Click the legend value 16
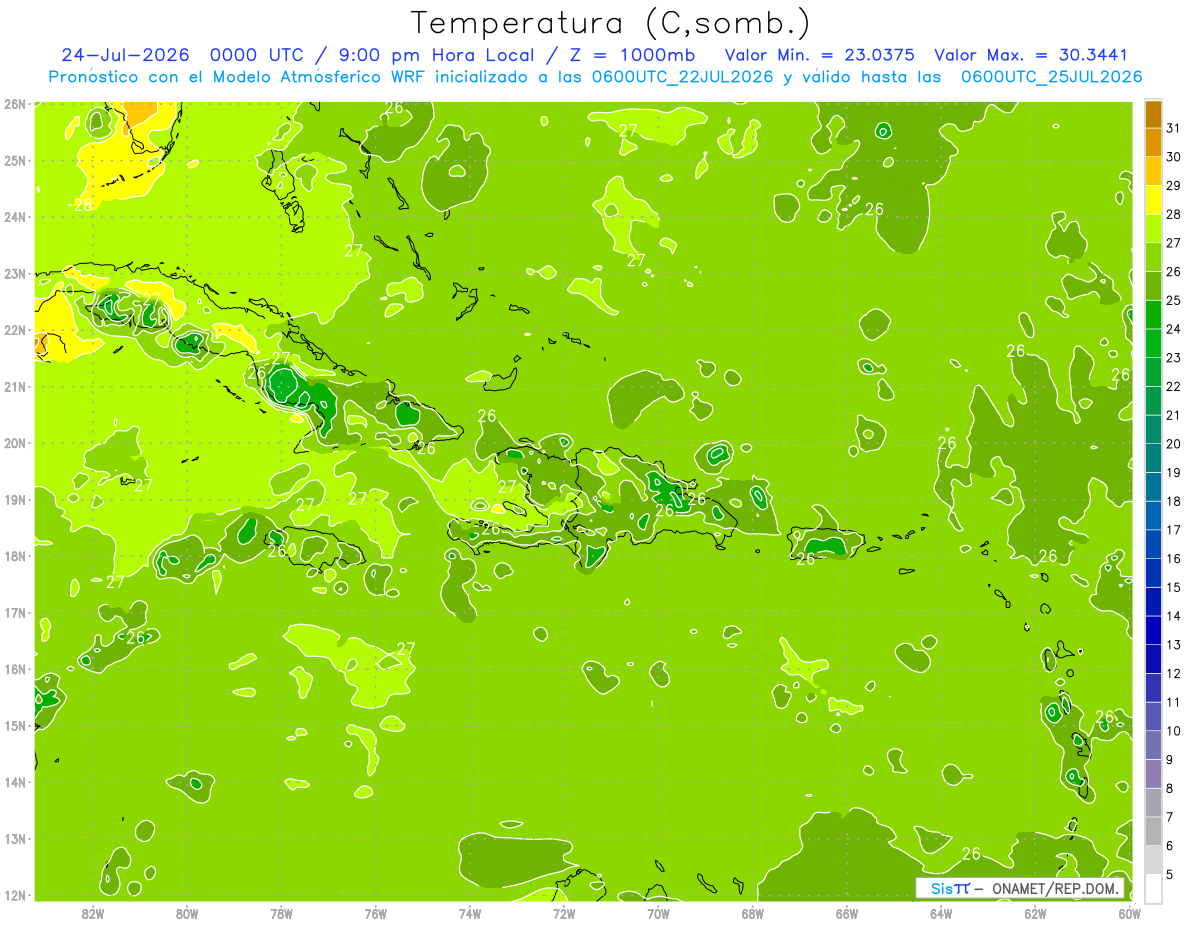This screenshot has width=1200, height=927. tap(1173, 559)
